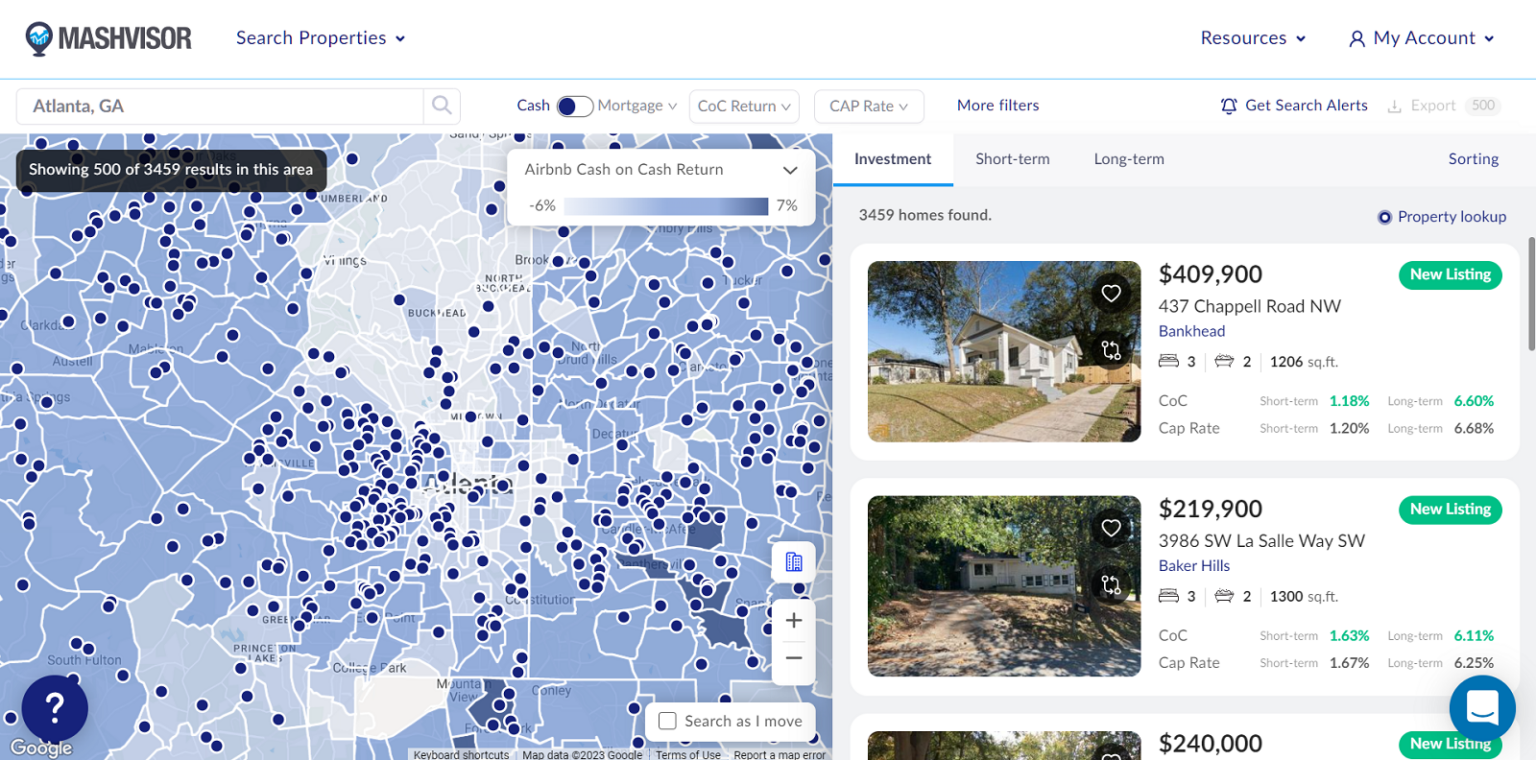The height and width of the screenshot is (760, 1536).
Task: Favorite the 437 Chappell Road listing
Action: click(x=1111, y=293)
